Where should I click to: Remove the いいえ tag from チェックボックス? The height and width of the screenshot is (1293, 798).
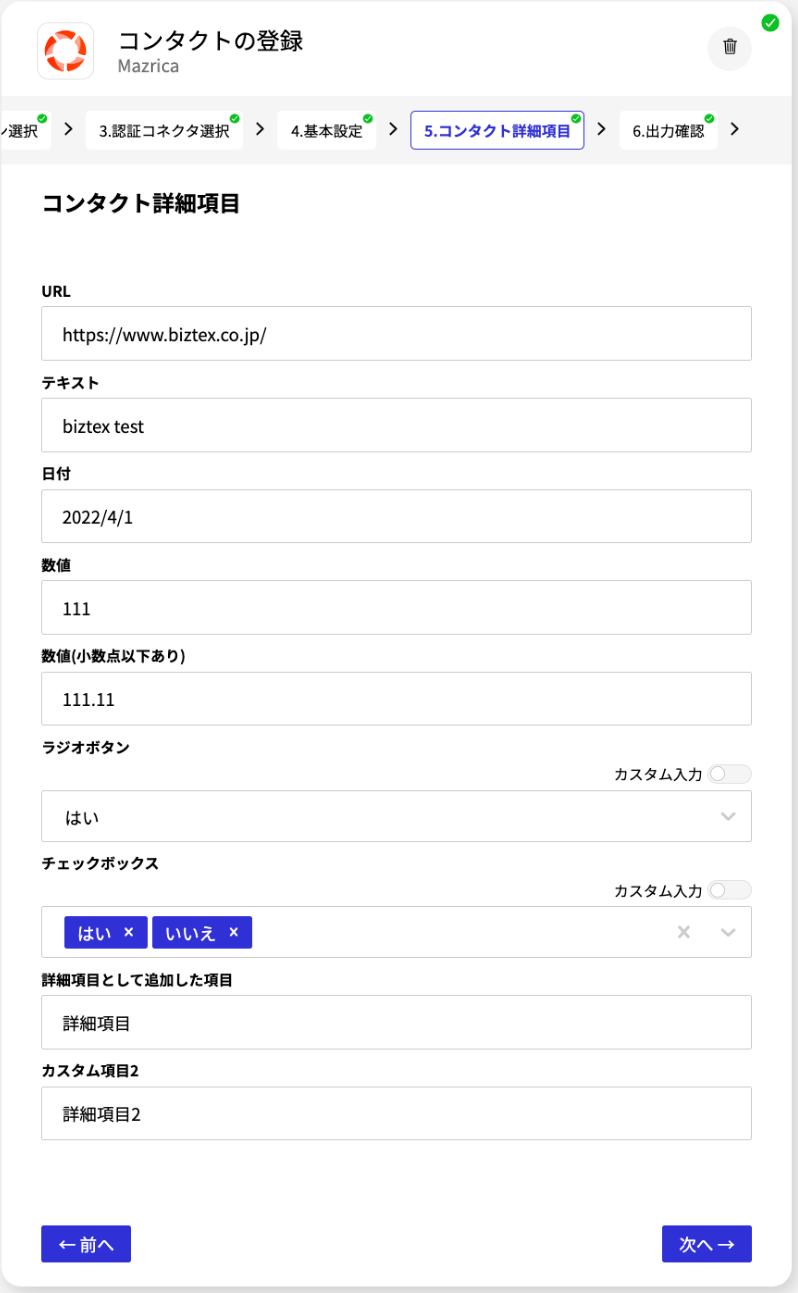click(x=233, y=932)
